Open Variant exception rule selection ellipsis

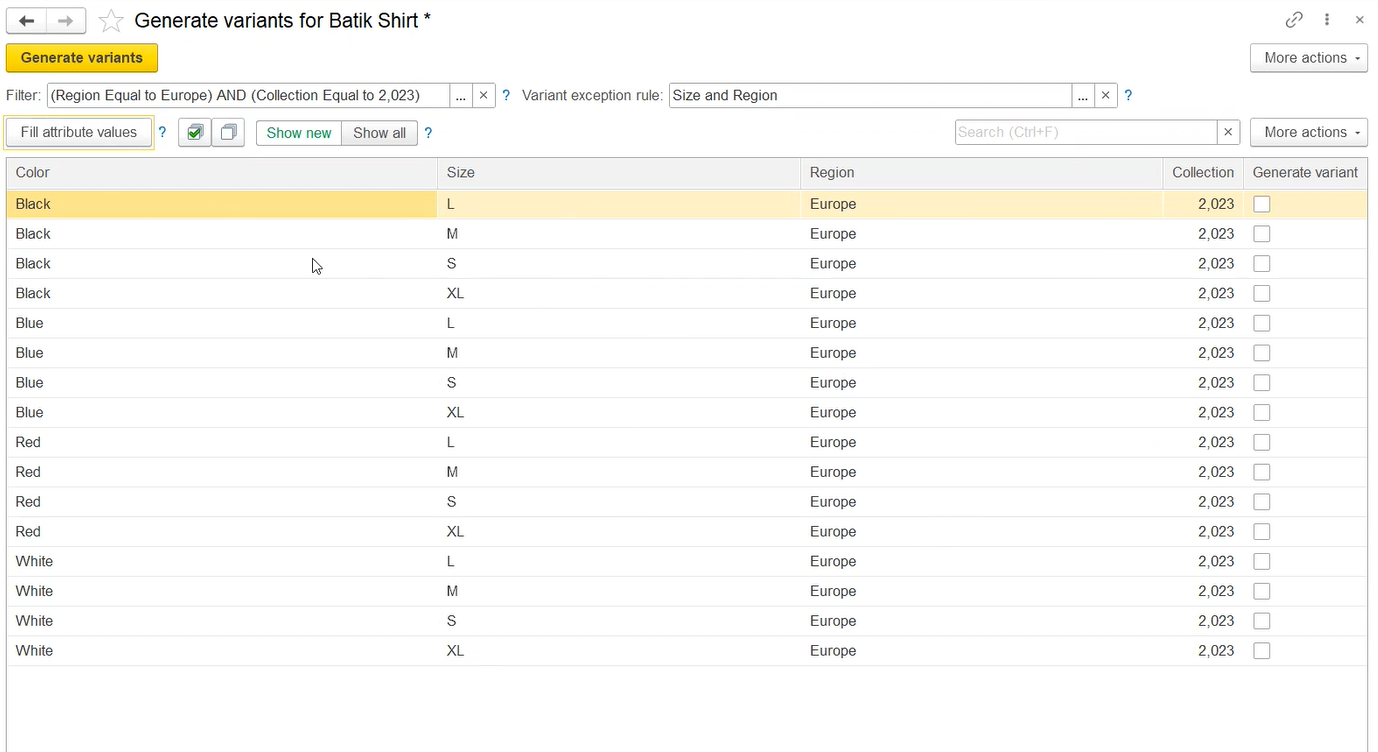pyautogui.click(x=1083, y=95)
